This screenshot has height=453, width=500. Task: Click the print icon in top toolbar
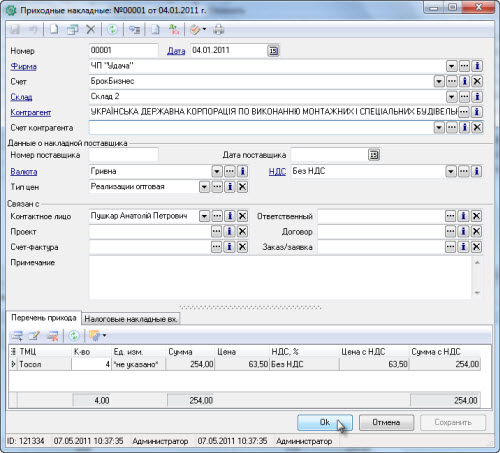[x=219, y=30]
